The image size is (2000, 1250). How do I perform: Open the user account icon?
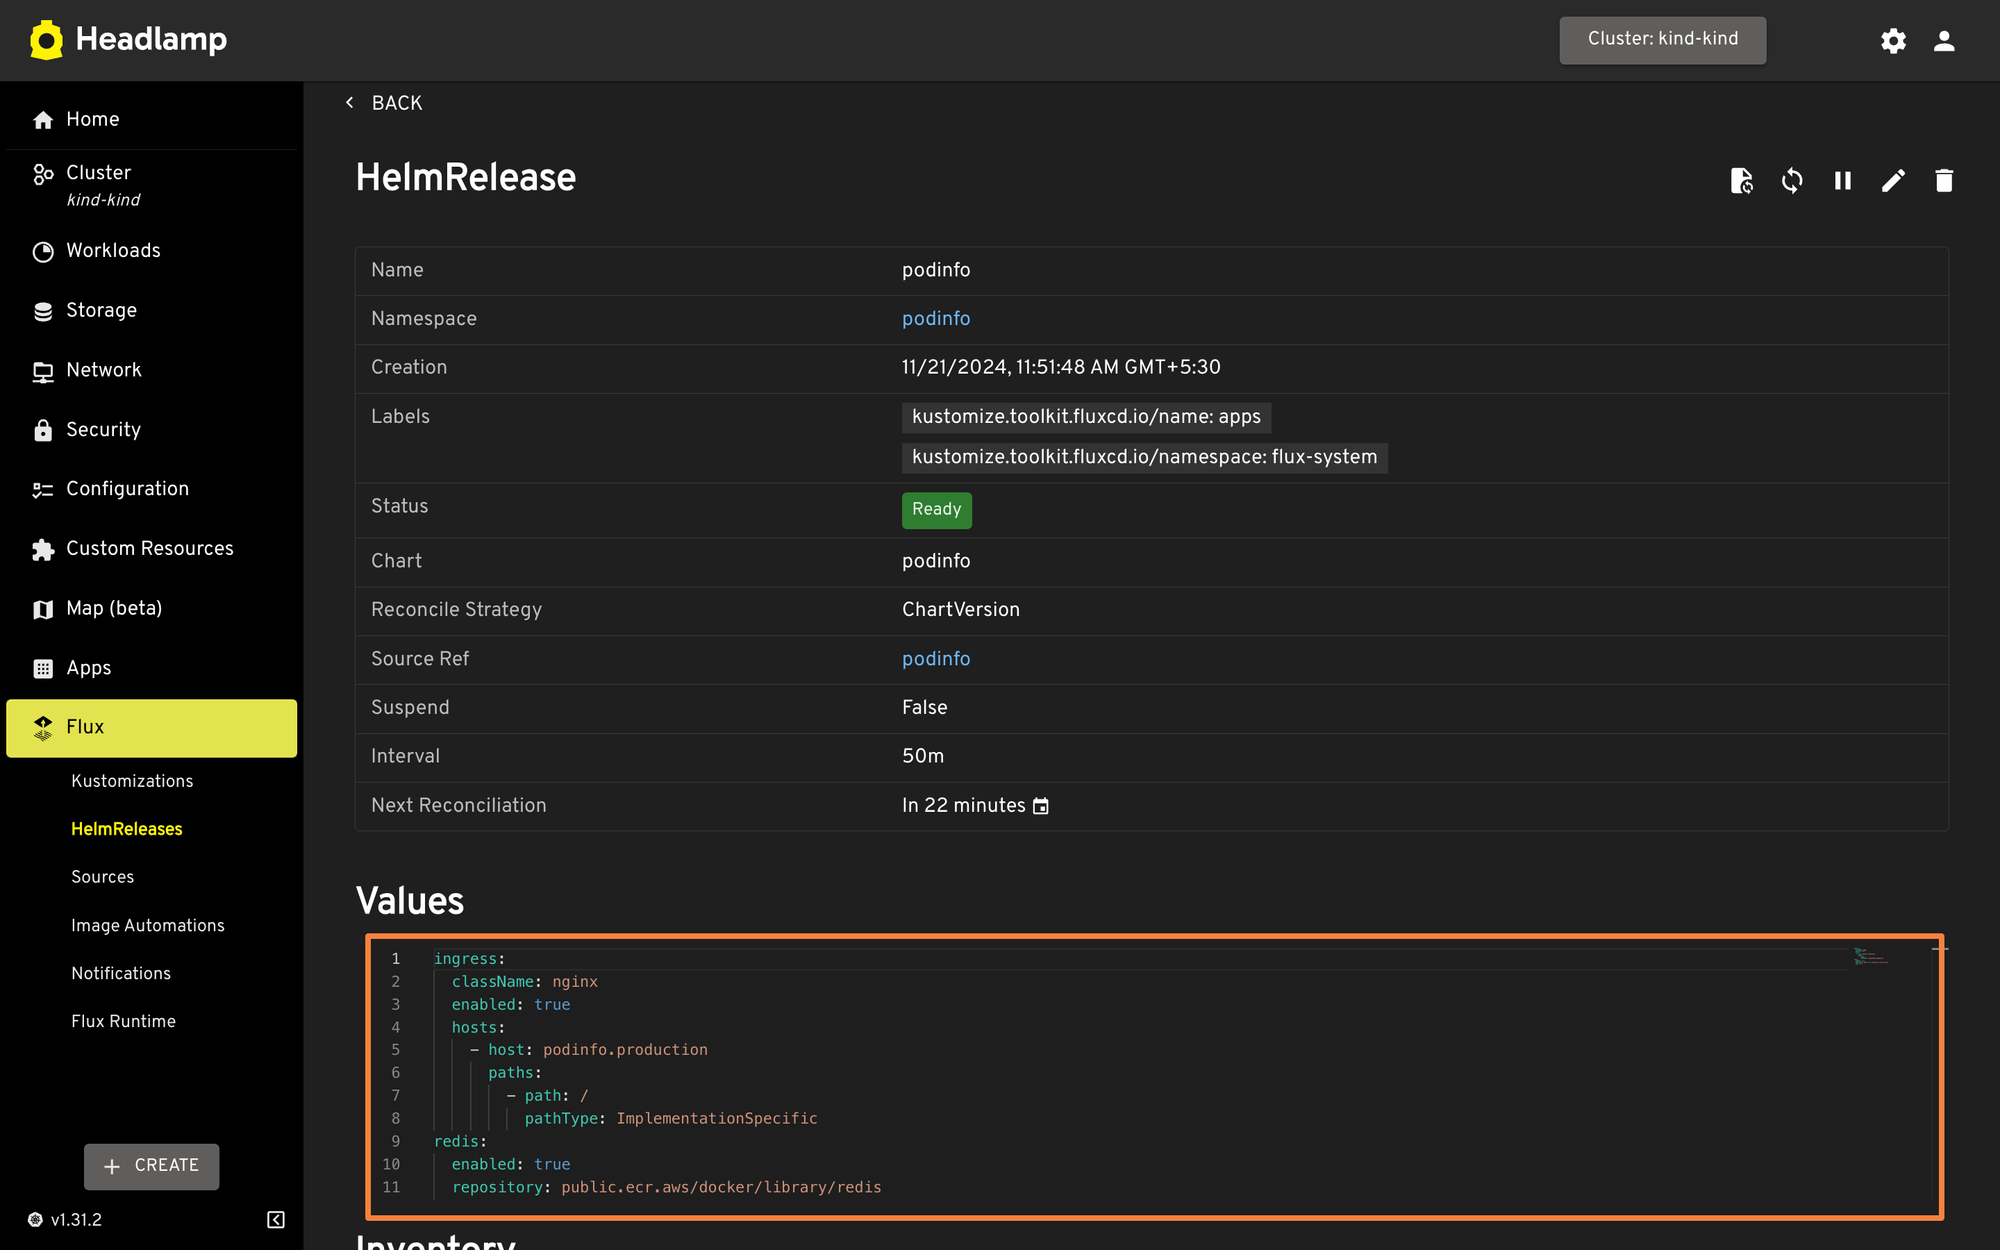click(1944, 41)
